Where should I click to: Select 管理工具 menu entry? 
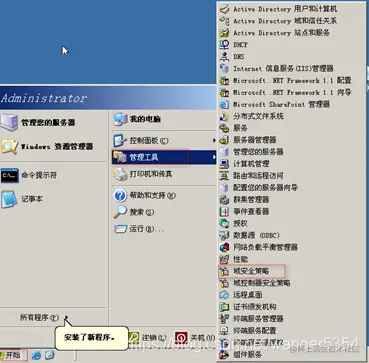coord(164,157)
